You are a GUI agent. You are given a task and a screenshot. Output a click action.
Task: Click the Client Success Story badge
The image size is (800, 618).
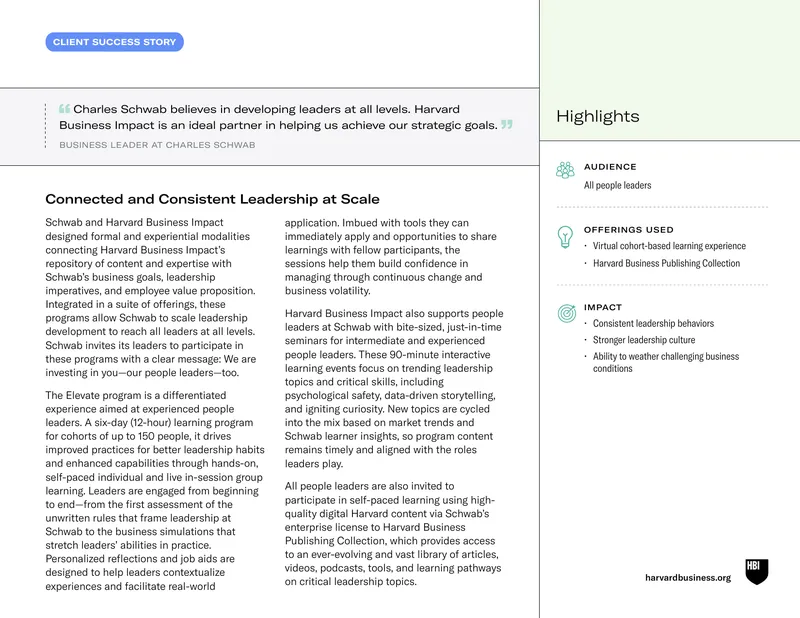[114, 42]
